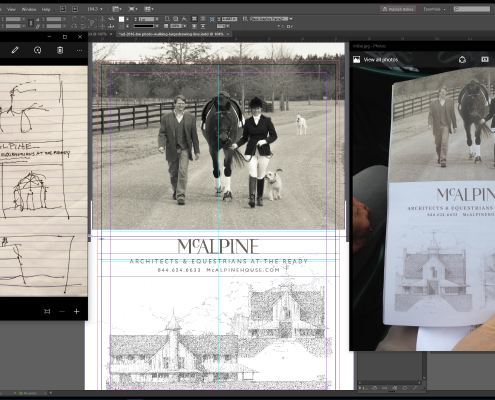Click the Corner Options icon
Screen dimensions: 495x400
tap(212, 19)
